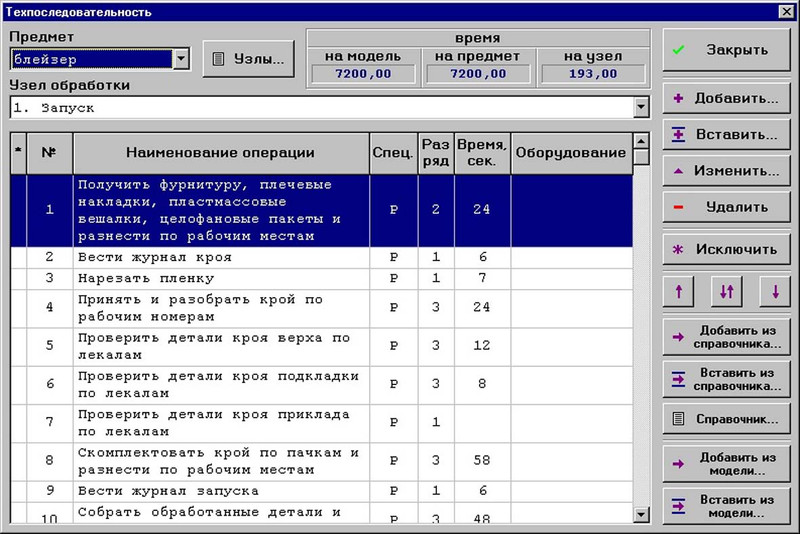800x534 pixels.
Task: Click the Наименование операции column header
Action: [221, 152]
